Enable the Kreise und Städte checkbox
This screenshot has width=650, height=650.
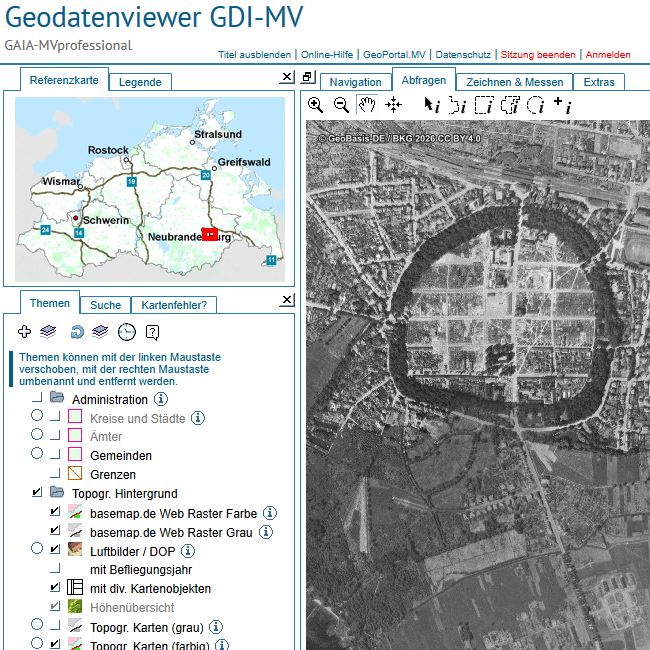click(x=55, y=416)
